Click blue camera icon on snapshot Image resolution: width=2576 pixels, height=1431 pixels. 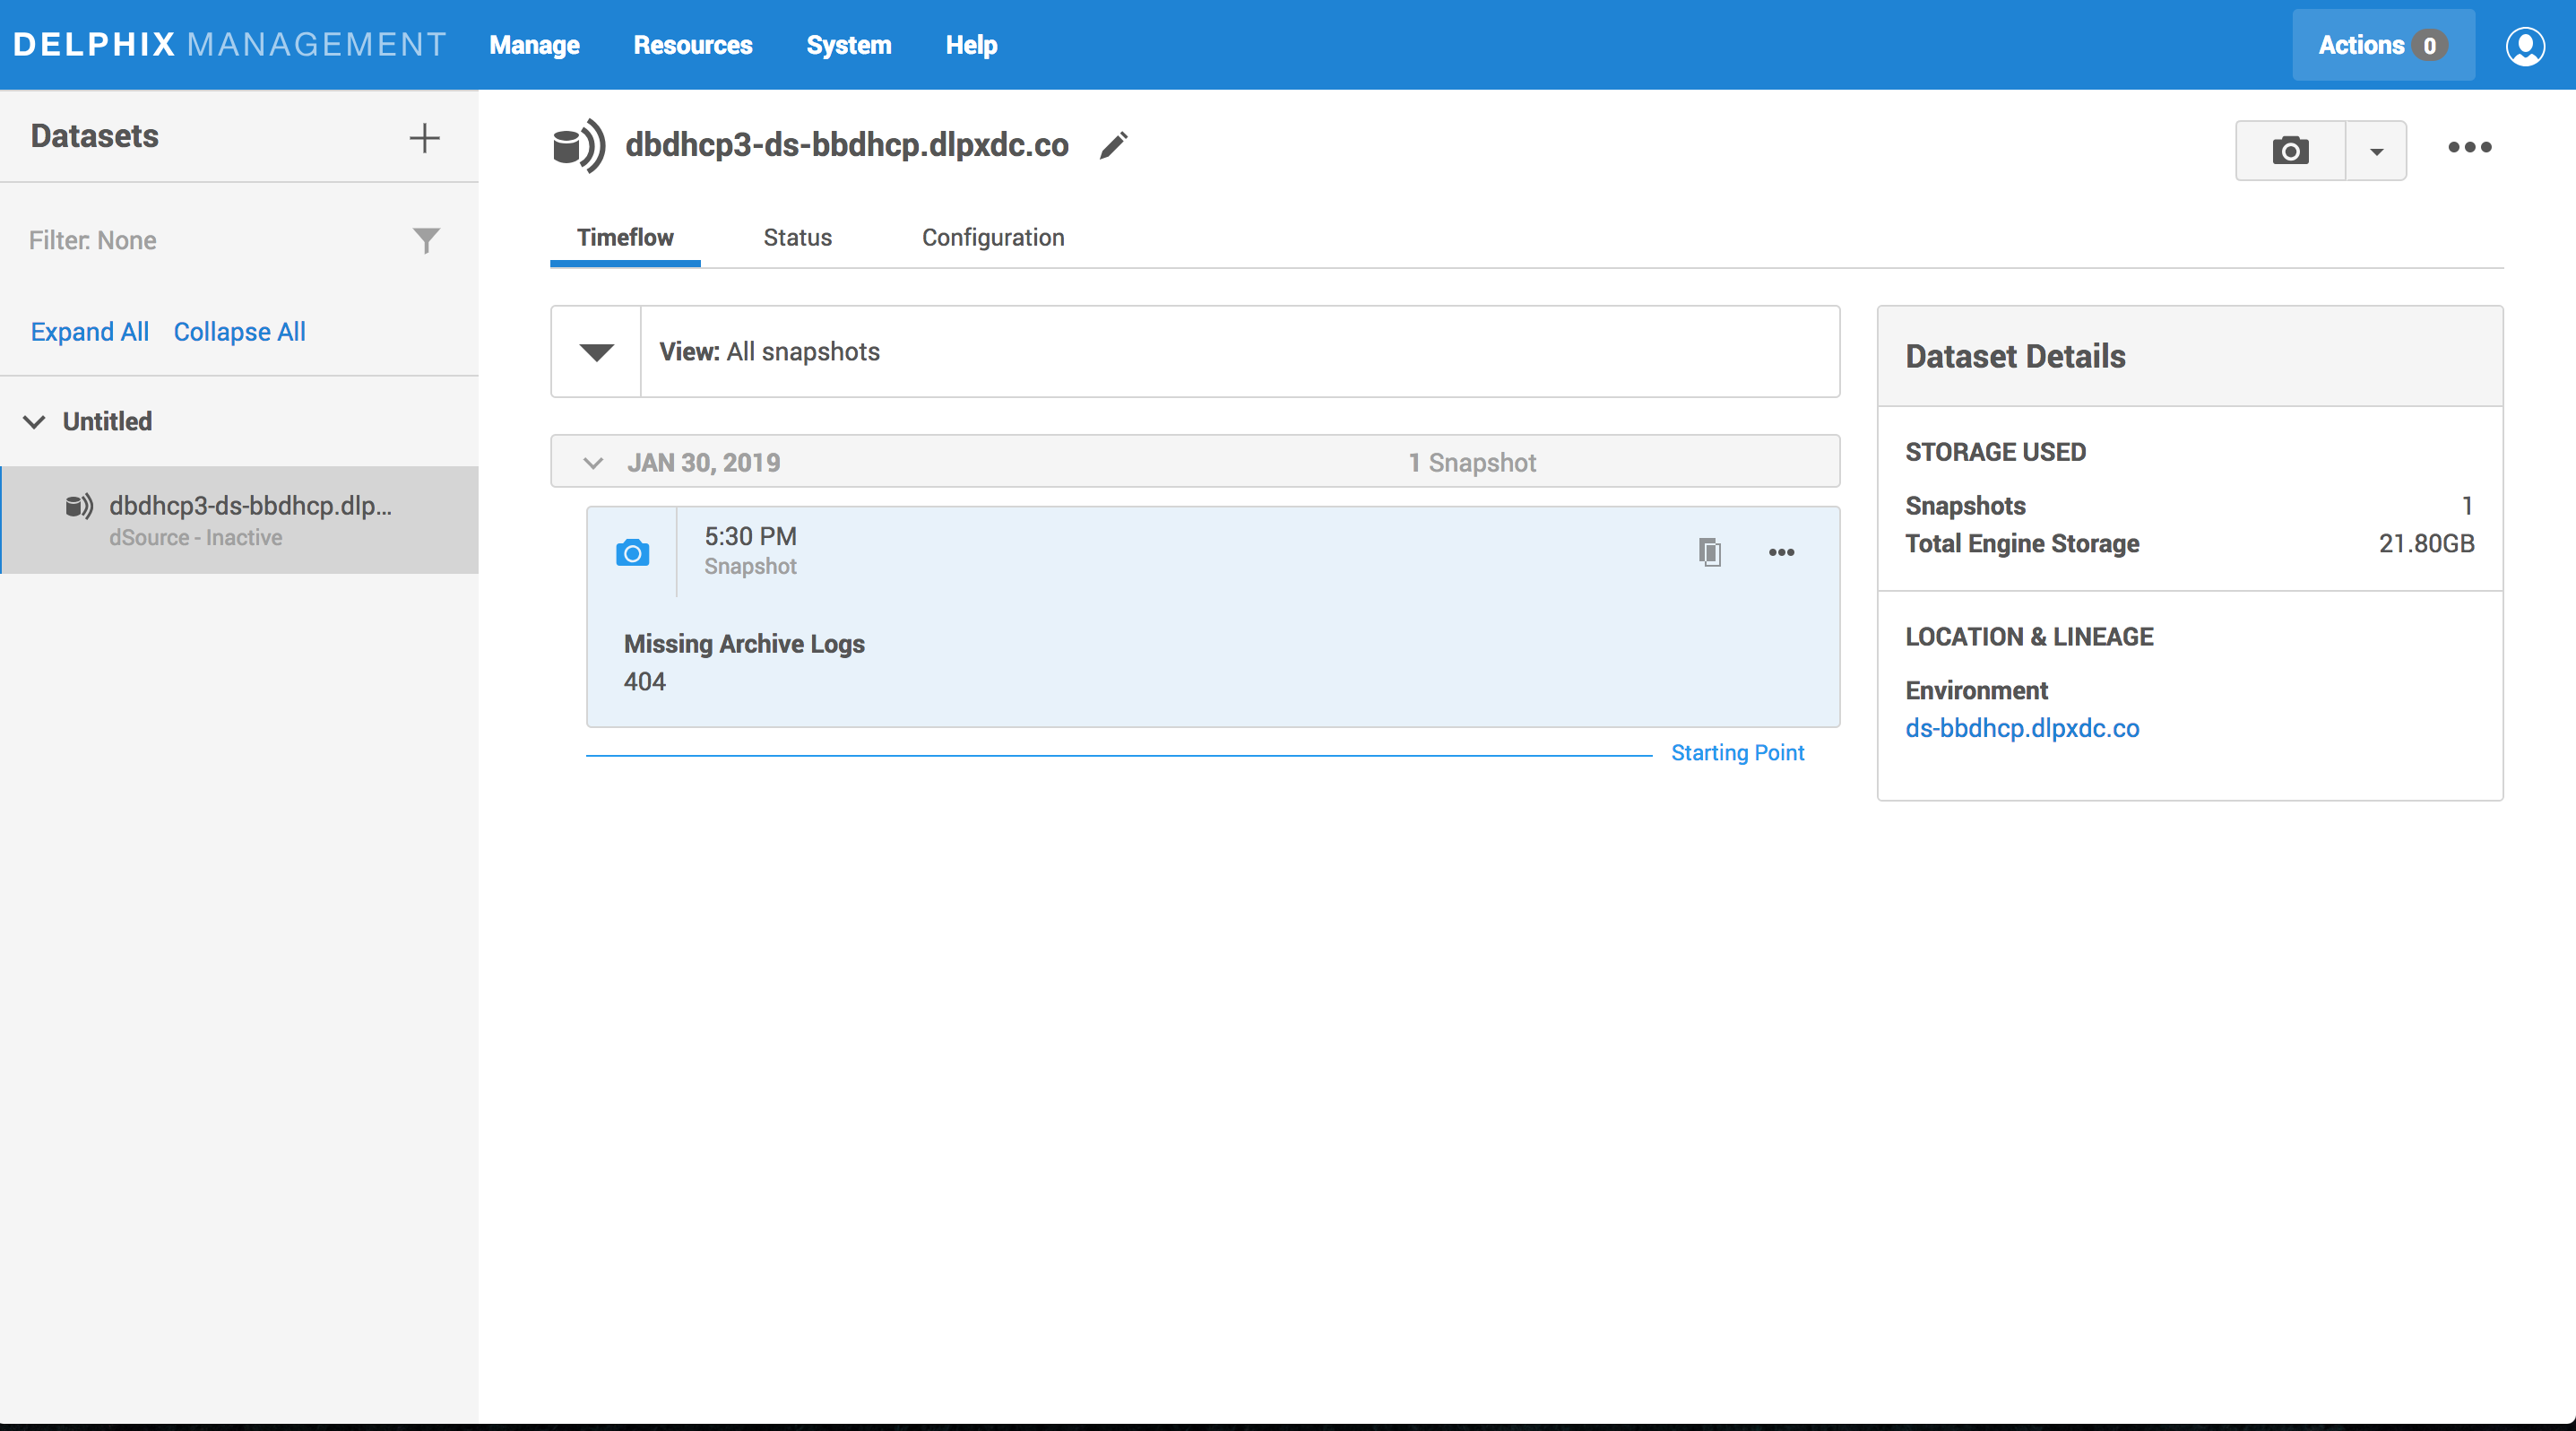[632, 553]
